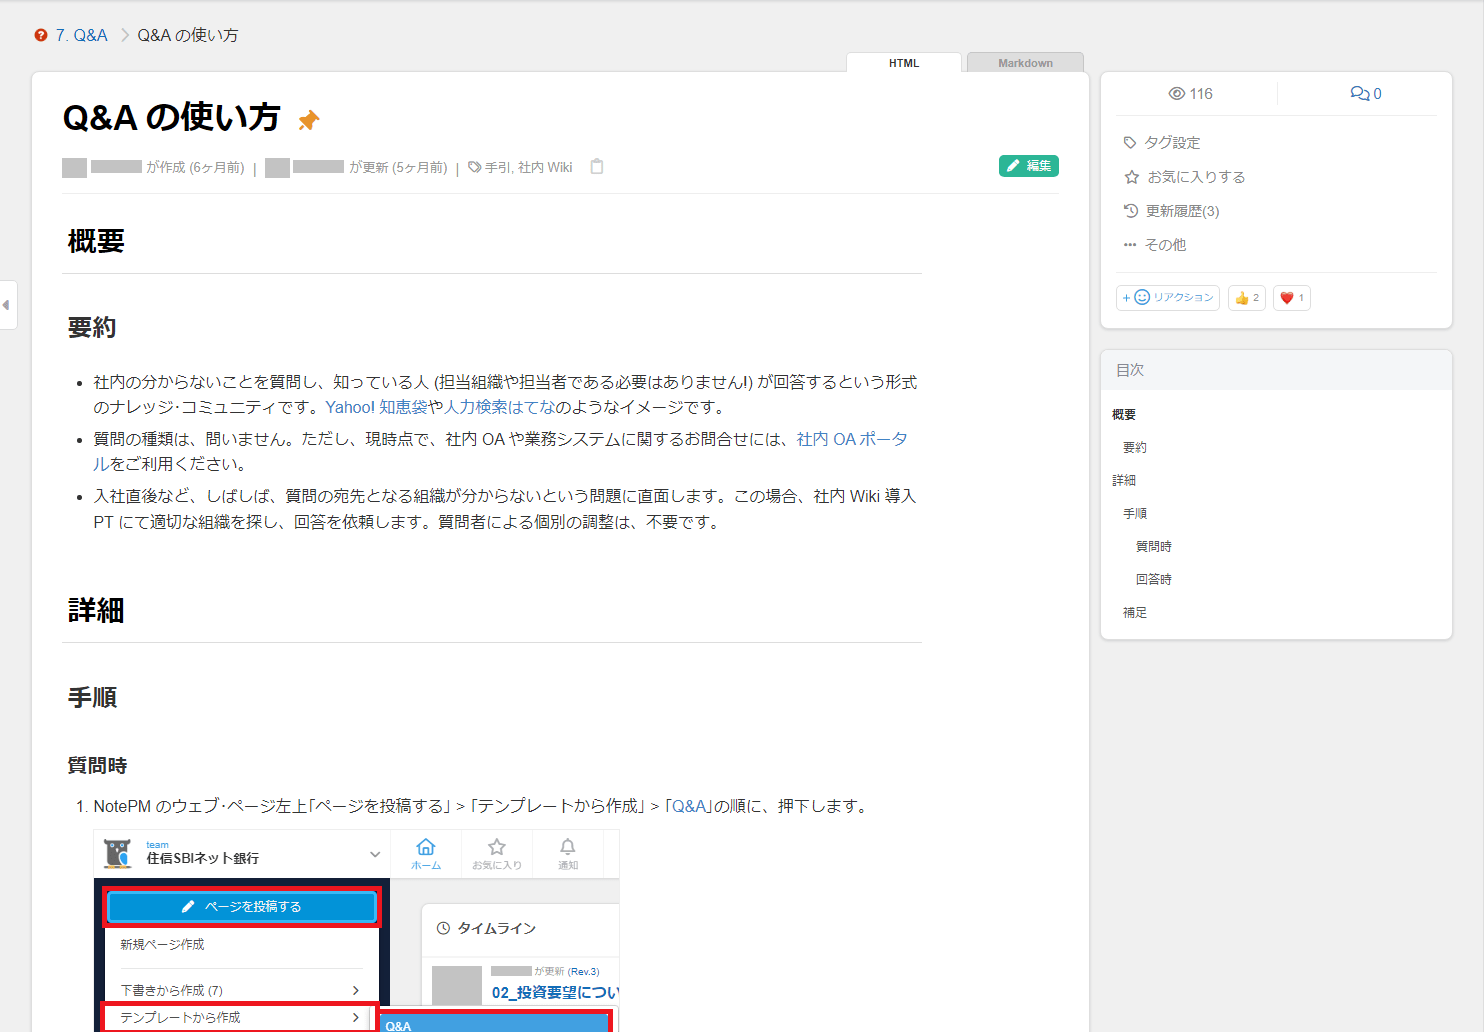Click the embedded NotePM tutorial screenshot
This screenshot has width=1484, height=1032.
point(356,930)
